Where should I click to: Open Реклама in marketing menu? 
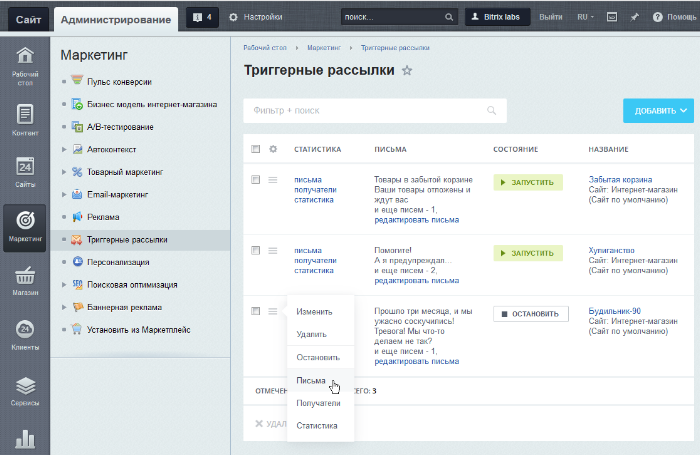click(103, 217)
